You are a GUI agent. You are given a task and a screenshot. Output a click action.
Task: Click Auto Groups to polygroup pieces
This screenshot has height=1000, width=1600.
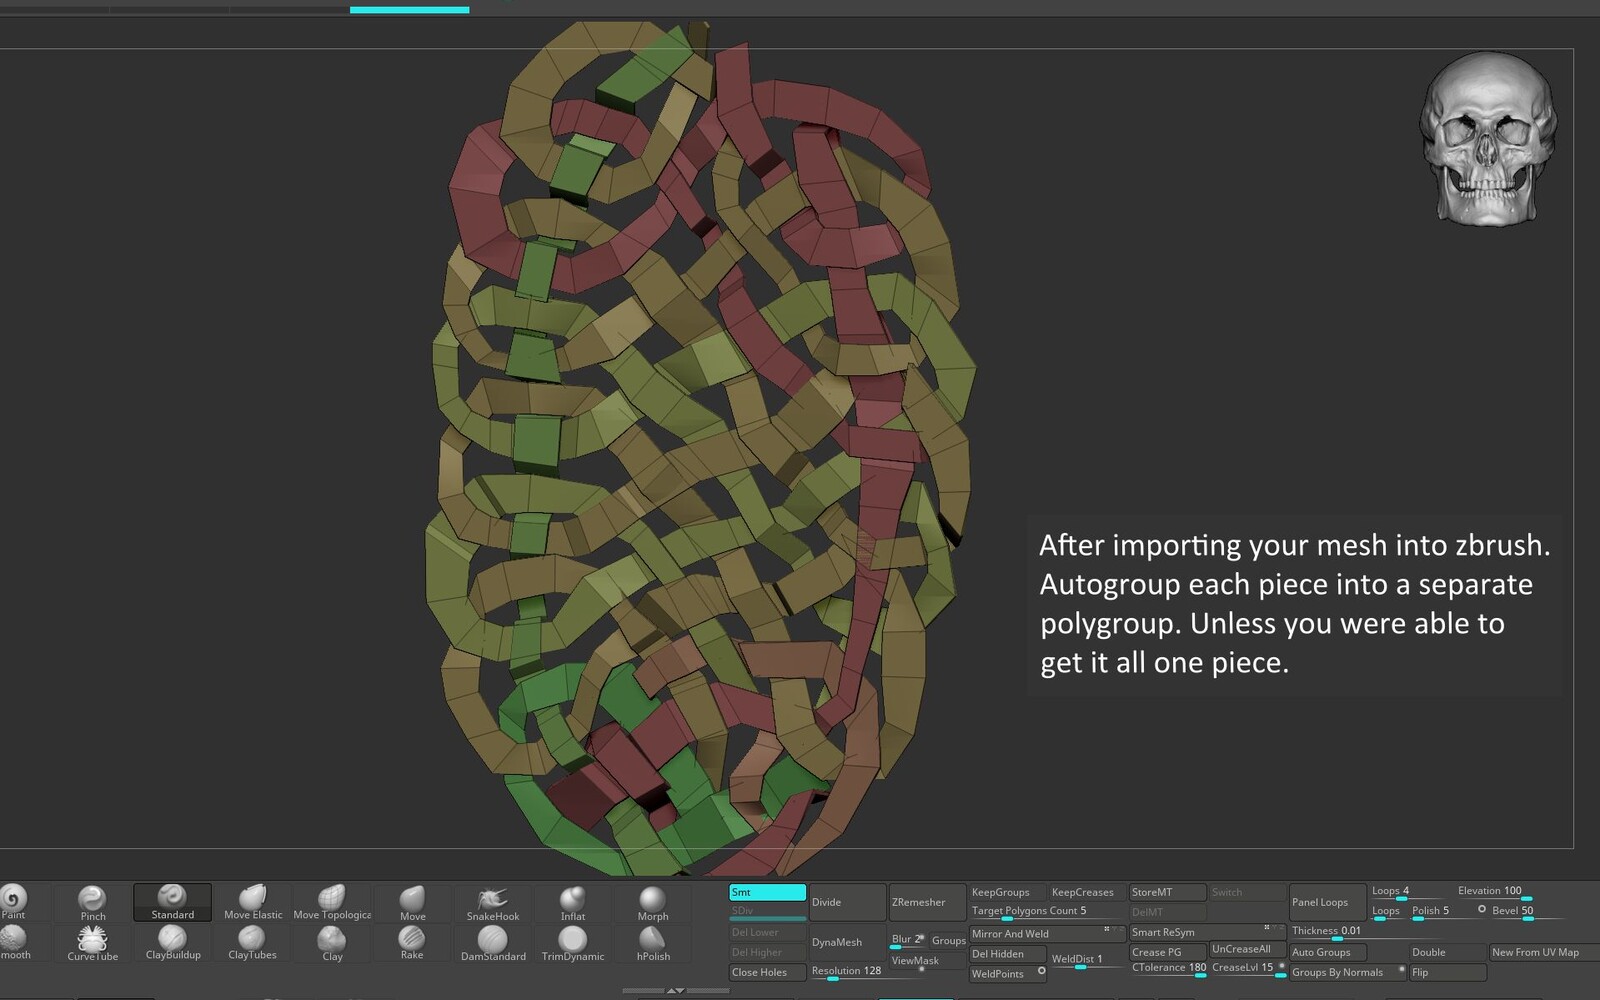(1327, 952)
